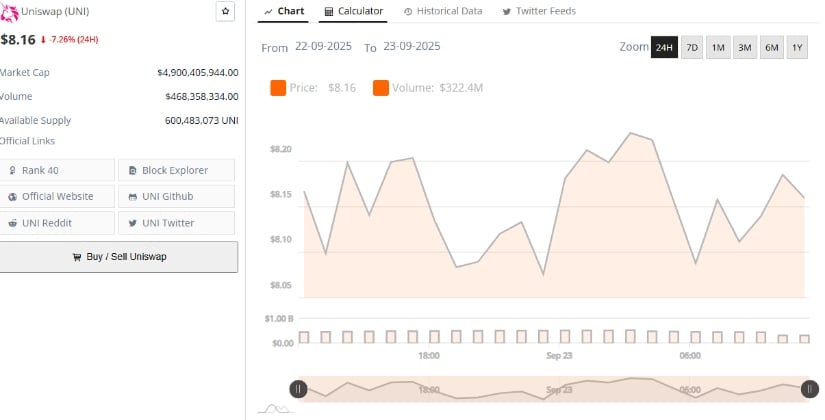The image size is (825, 420).
Task: Click the shopping cart icon on Buy / Sell button
Action: [x=77, y=257]
